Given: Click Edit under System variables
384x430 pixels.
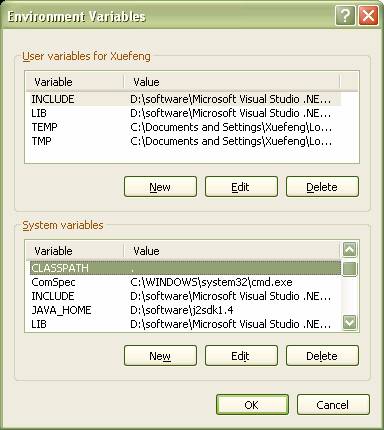Looking at the screenshot, I should tap(241, 356).
